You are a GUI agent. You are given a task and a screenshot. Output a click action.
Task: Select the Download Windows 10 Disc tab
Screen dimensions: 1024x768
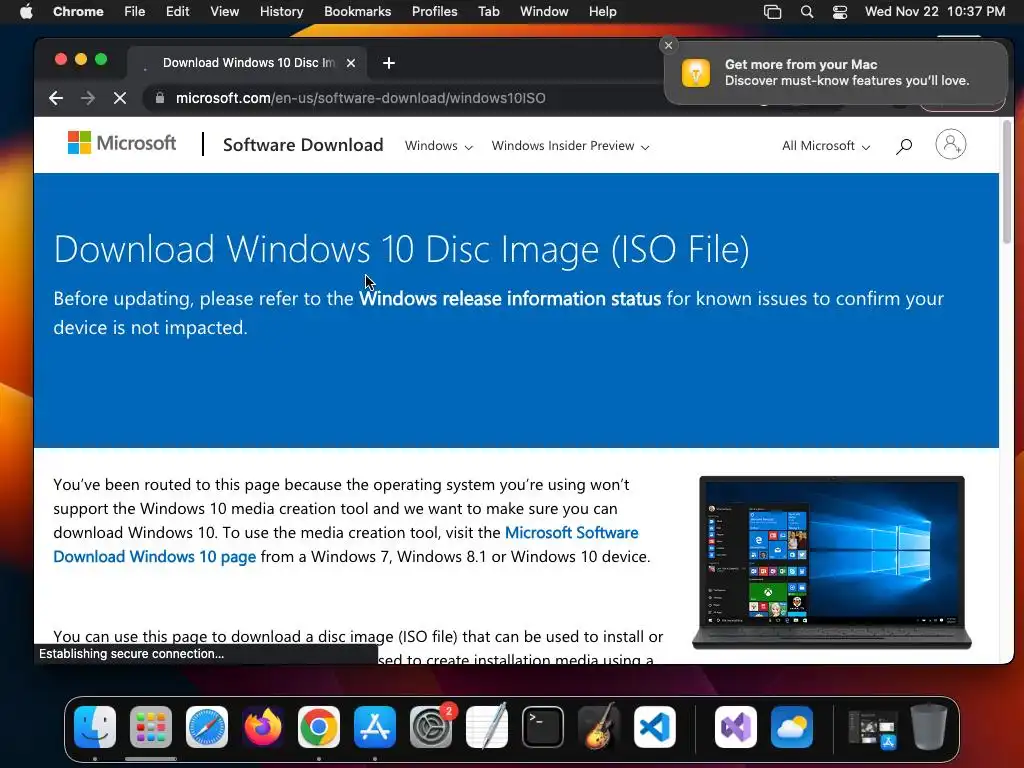pyautogui.click(x=247, y=63)
